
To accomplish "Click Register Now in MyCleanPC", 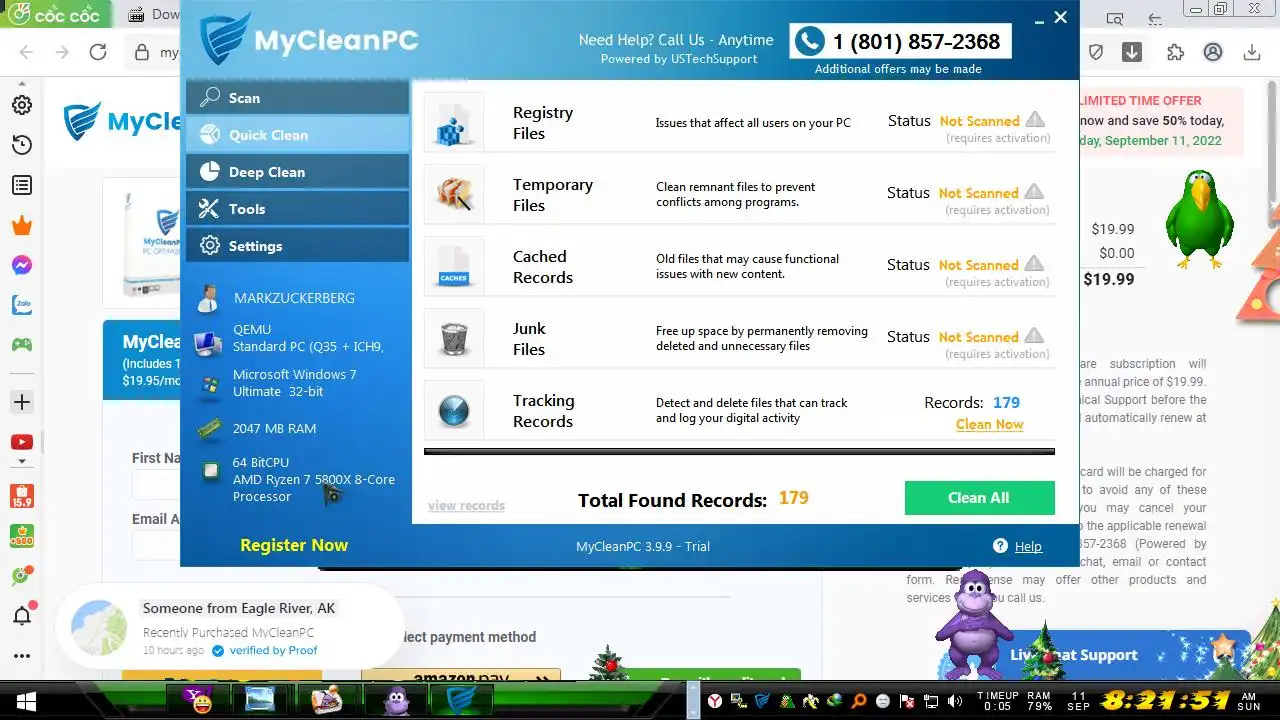I will click(x=294, y=545).
